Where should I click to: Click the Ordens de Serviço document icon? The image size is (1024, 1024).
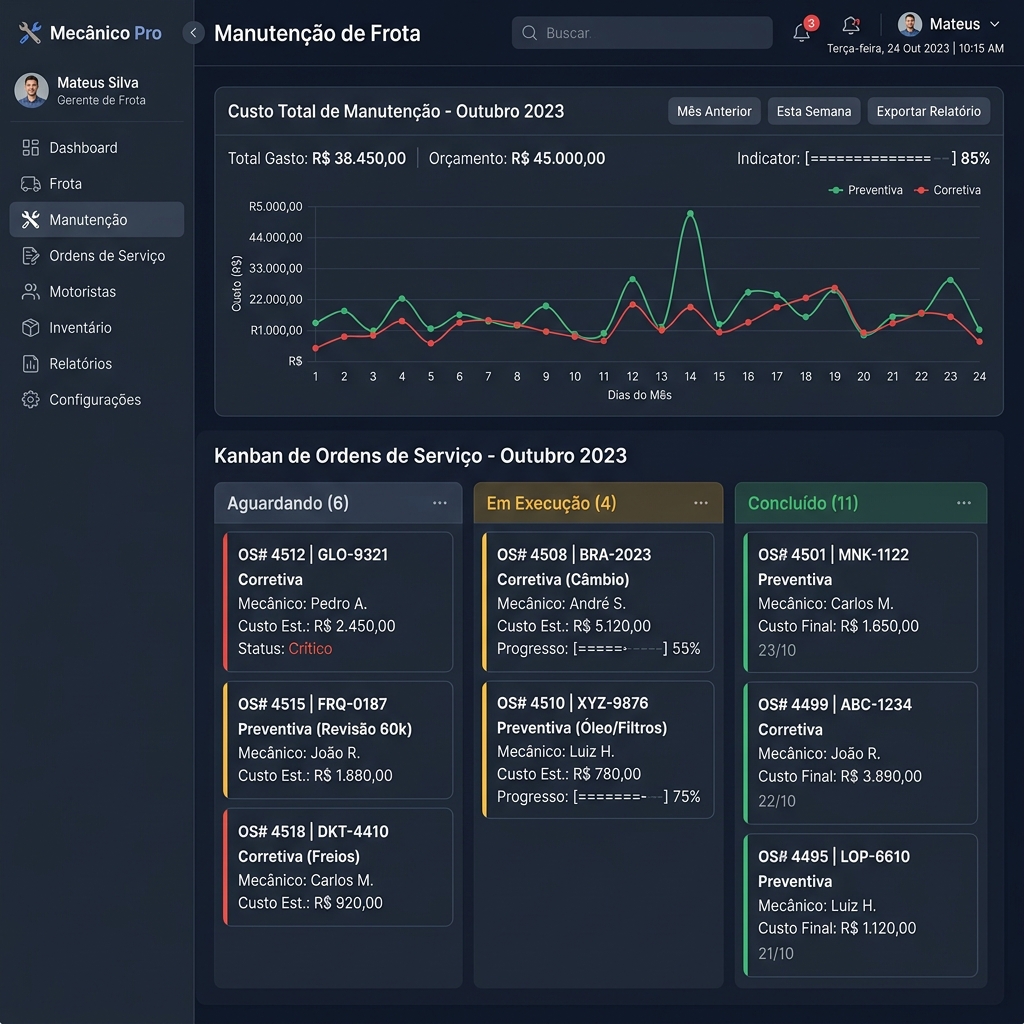[31, 256]
